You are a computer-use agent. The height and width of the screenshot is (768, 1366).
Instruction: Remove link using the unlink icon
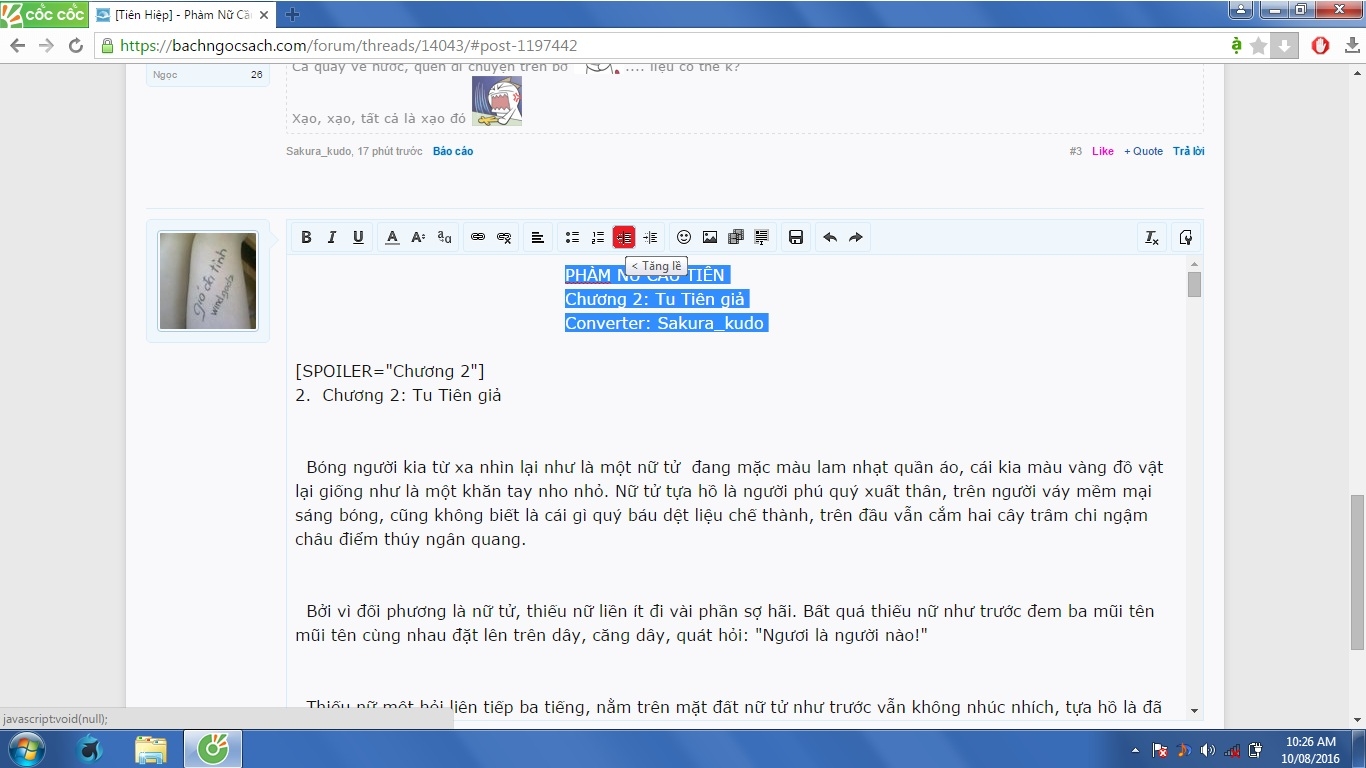(x=504, y=237)
